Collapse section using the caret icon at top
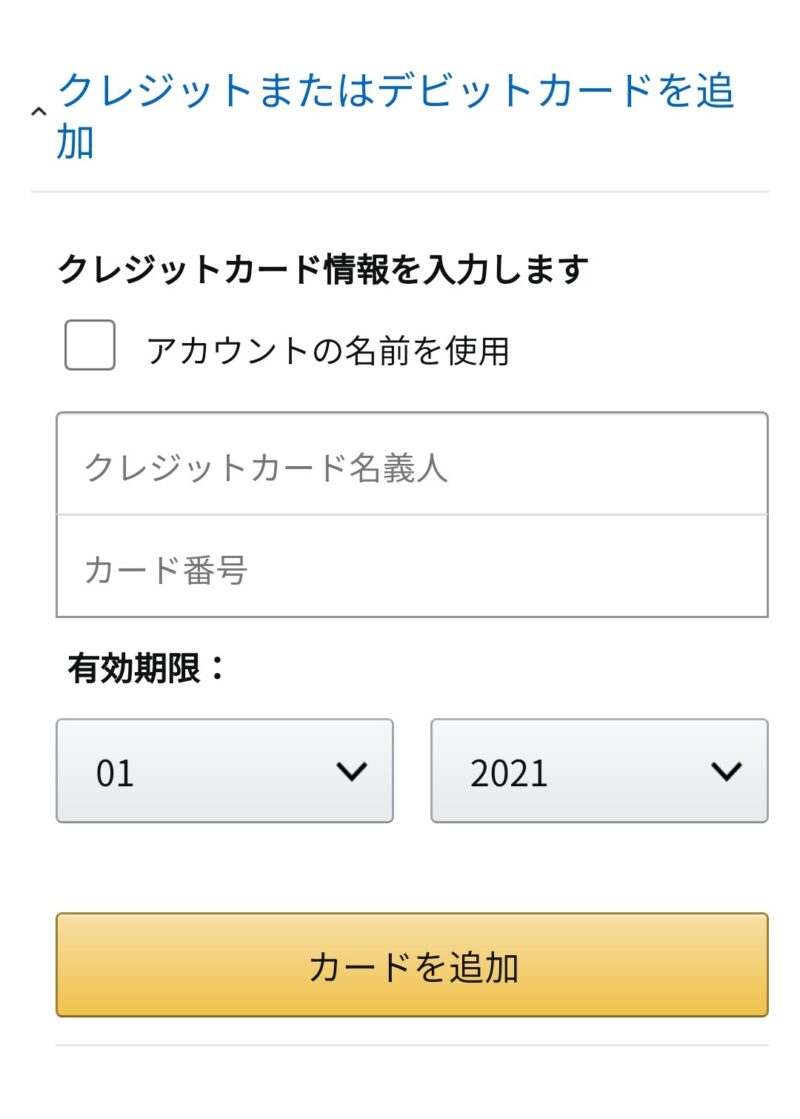 point(39,111)
